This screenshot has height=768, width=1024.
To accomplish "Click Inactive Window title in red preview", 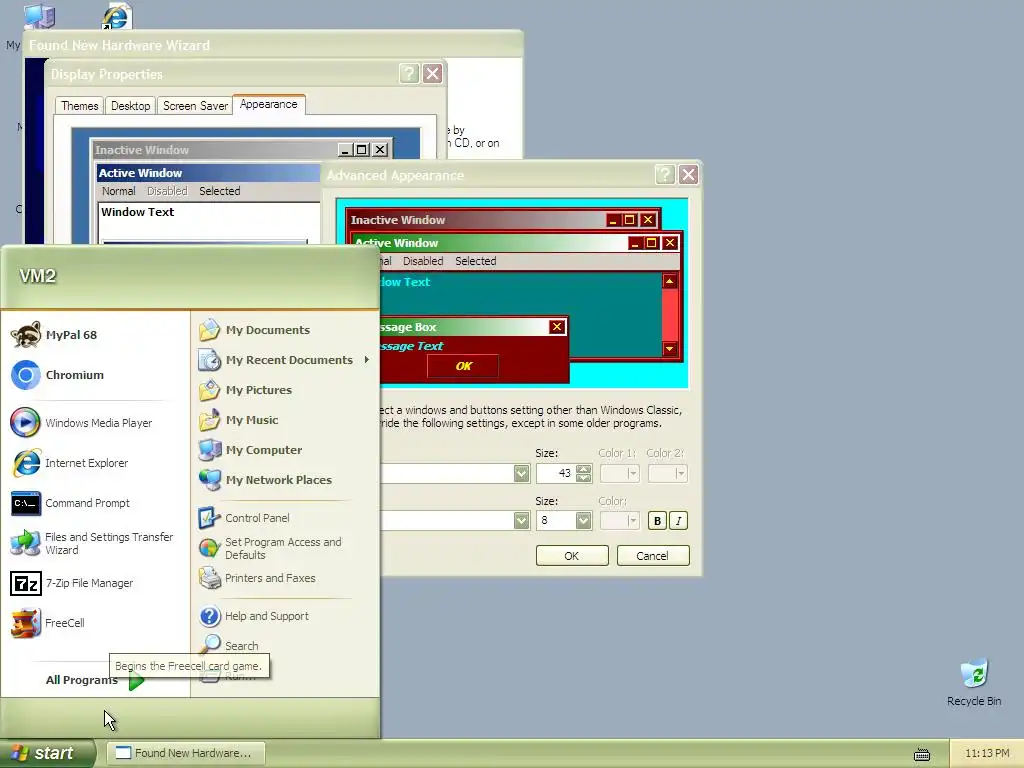I will [x=398, y=220].
